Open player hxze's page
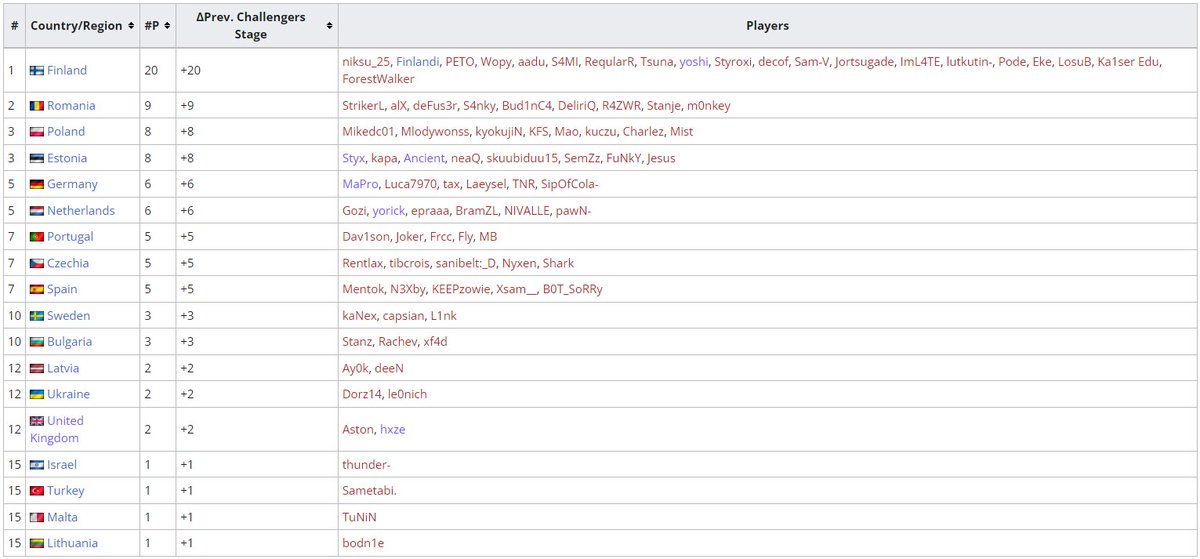Screen dimensions: 1200x559 click(392, 430)
